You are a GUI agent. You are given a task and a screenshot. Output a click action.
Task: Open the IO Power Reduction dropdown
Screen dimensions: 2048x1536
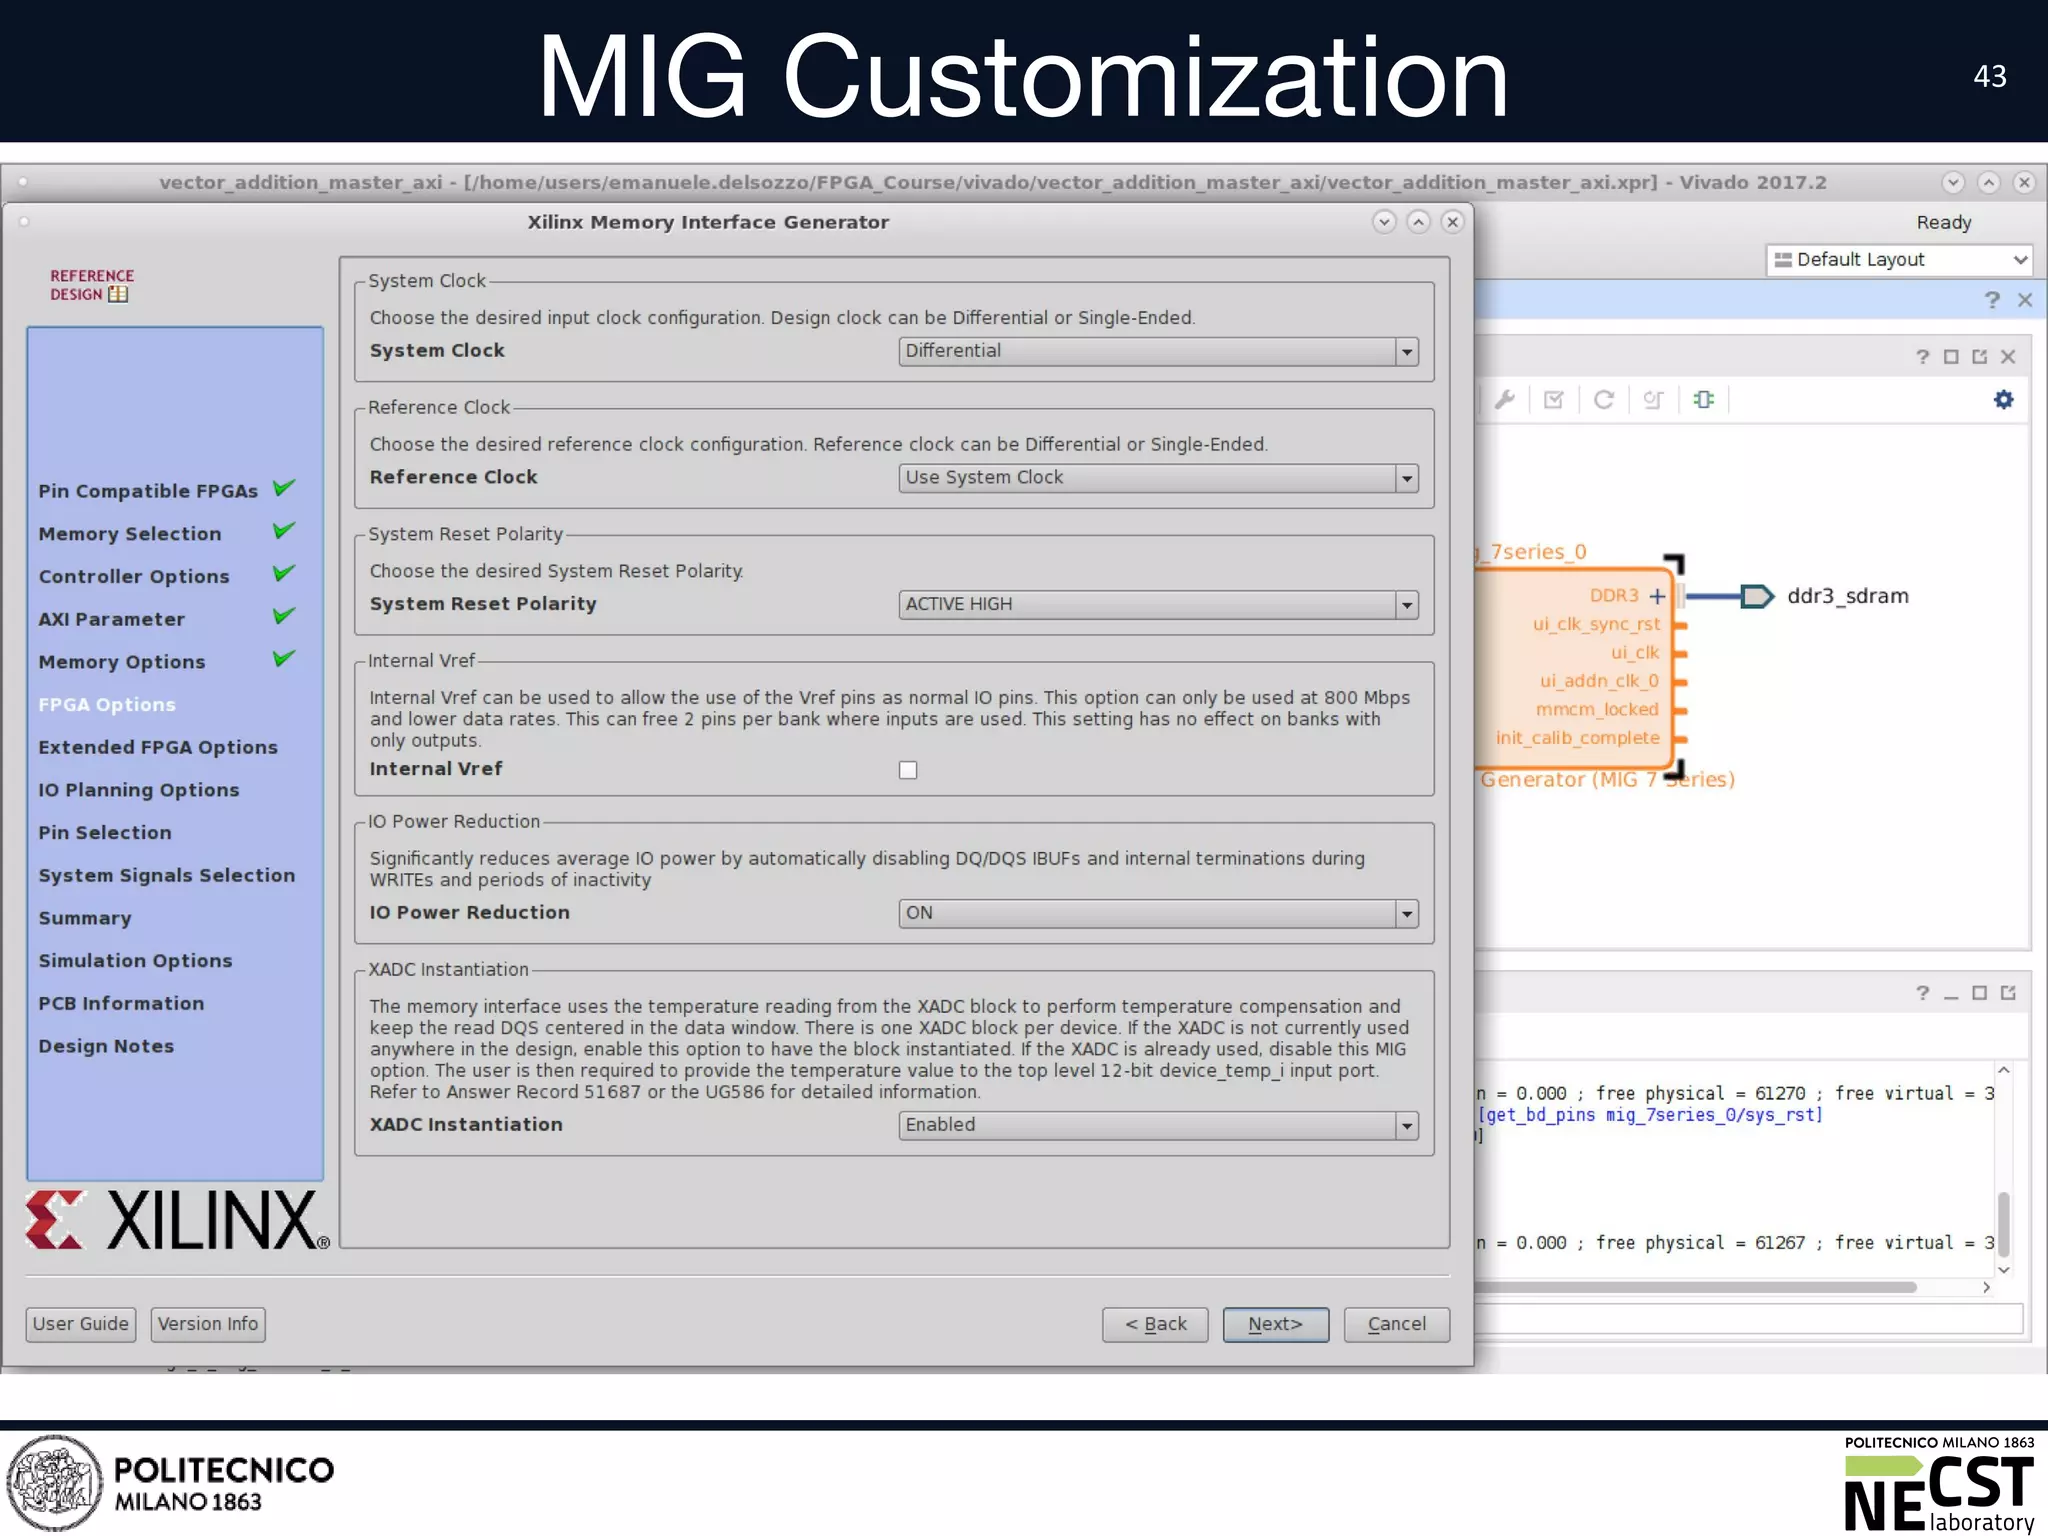[1158, 913]
